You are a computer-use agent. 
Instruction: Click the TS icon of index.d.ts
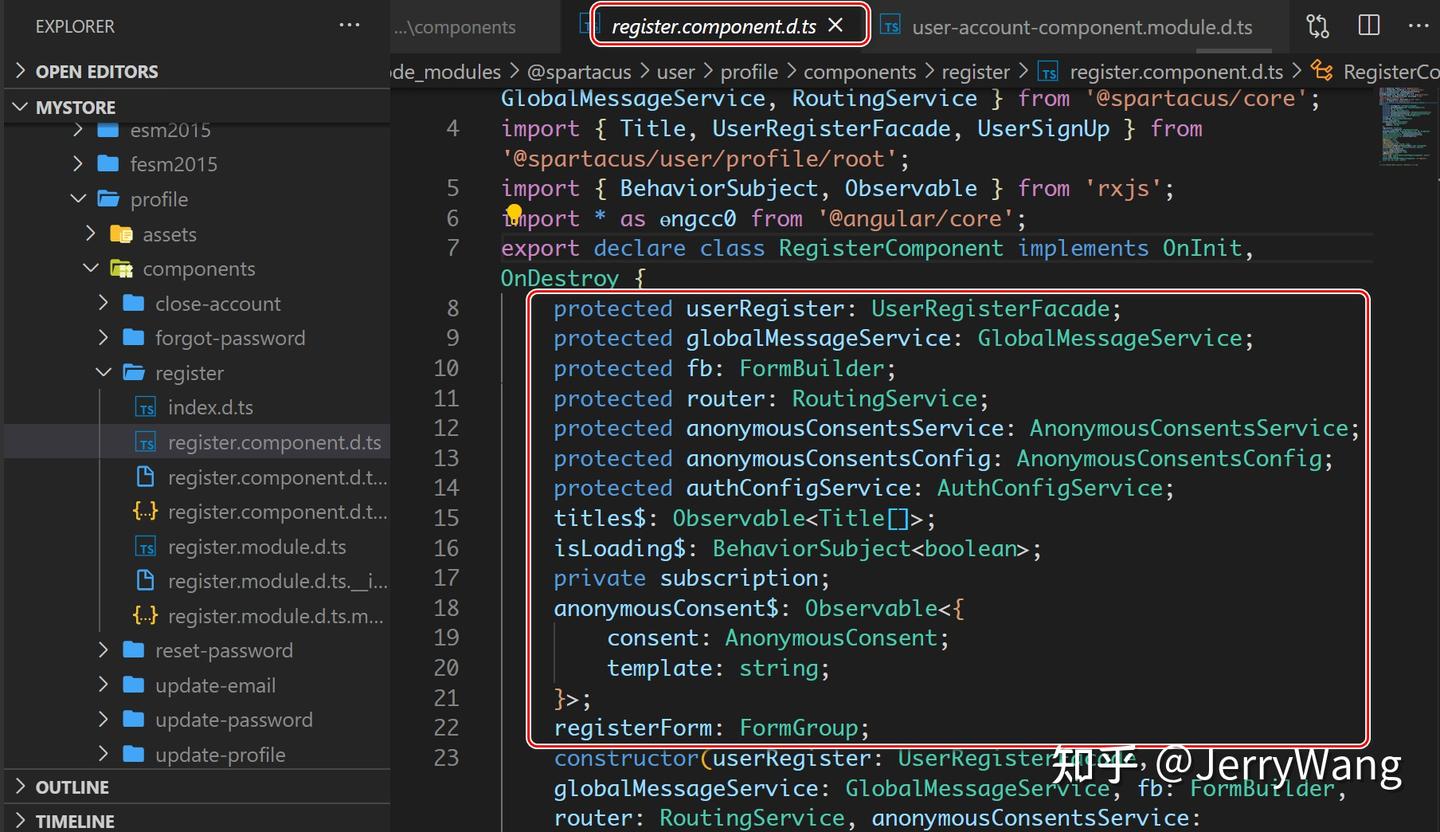tap(146, 408)
